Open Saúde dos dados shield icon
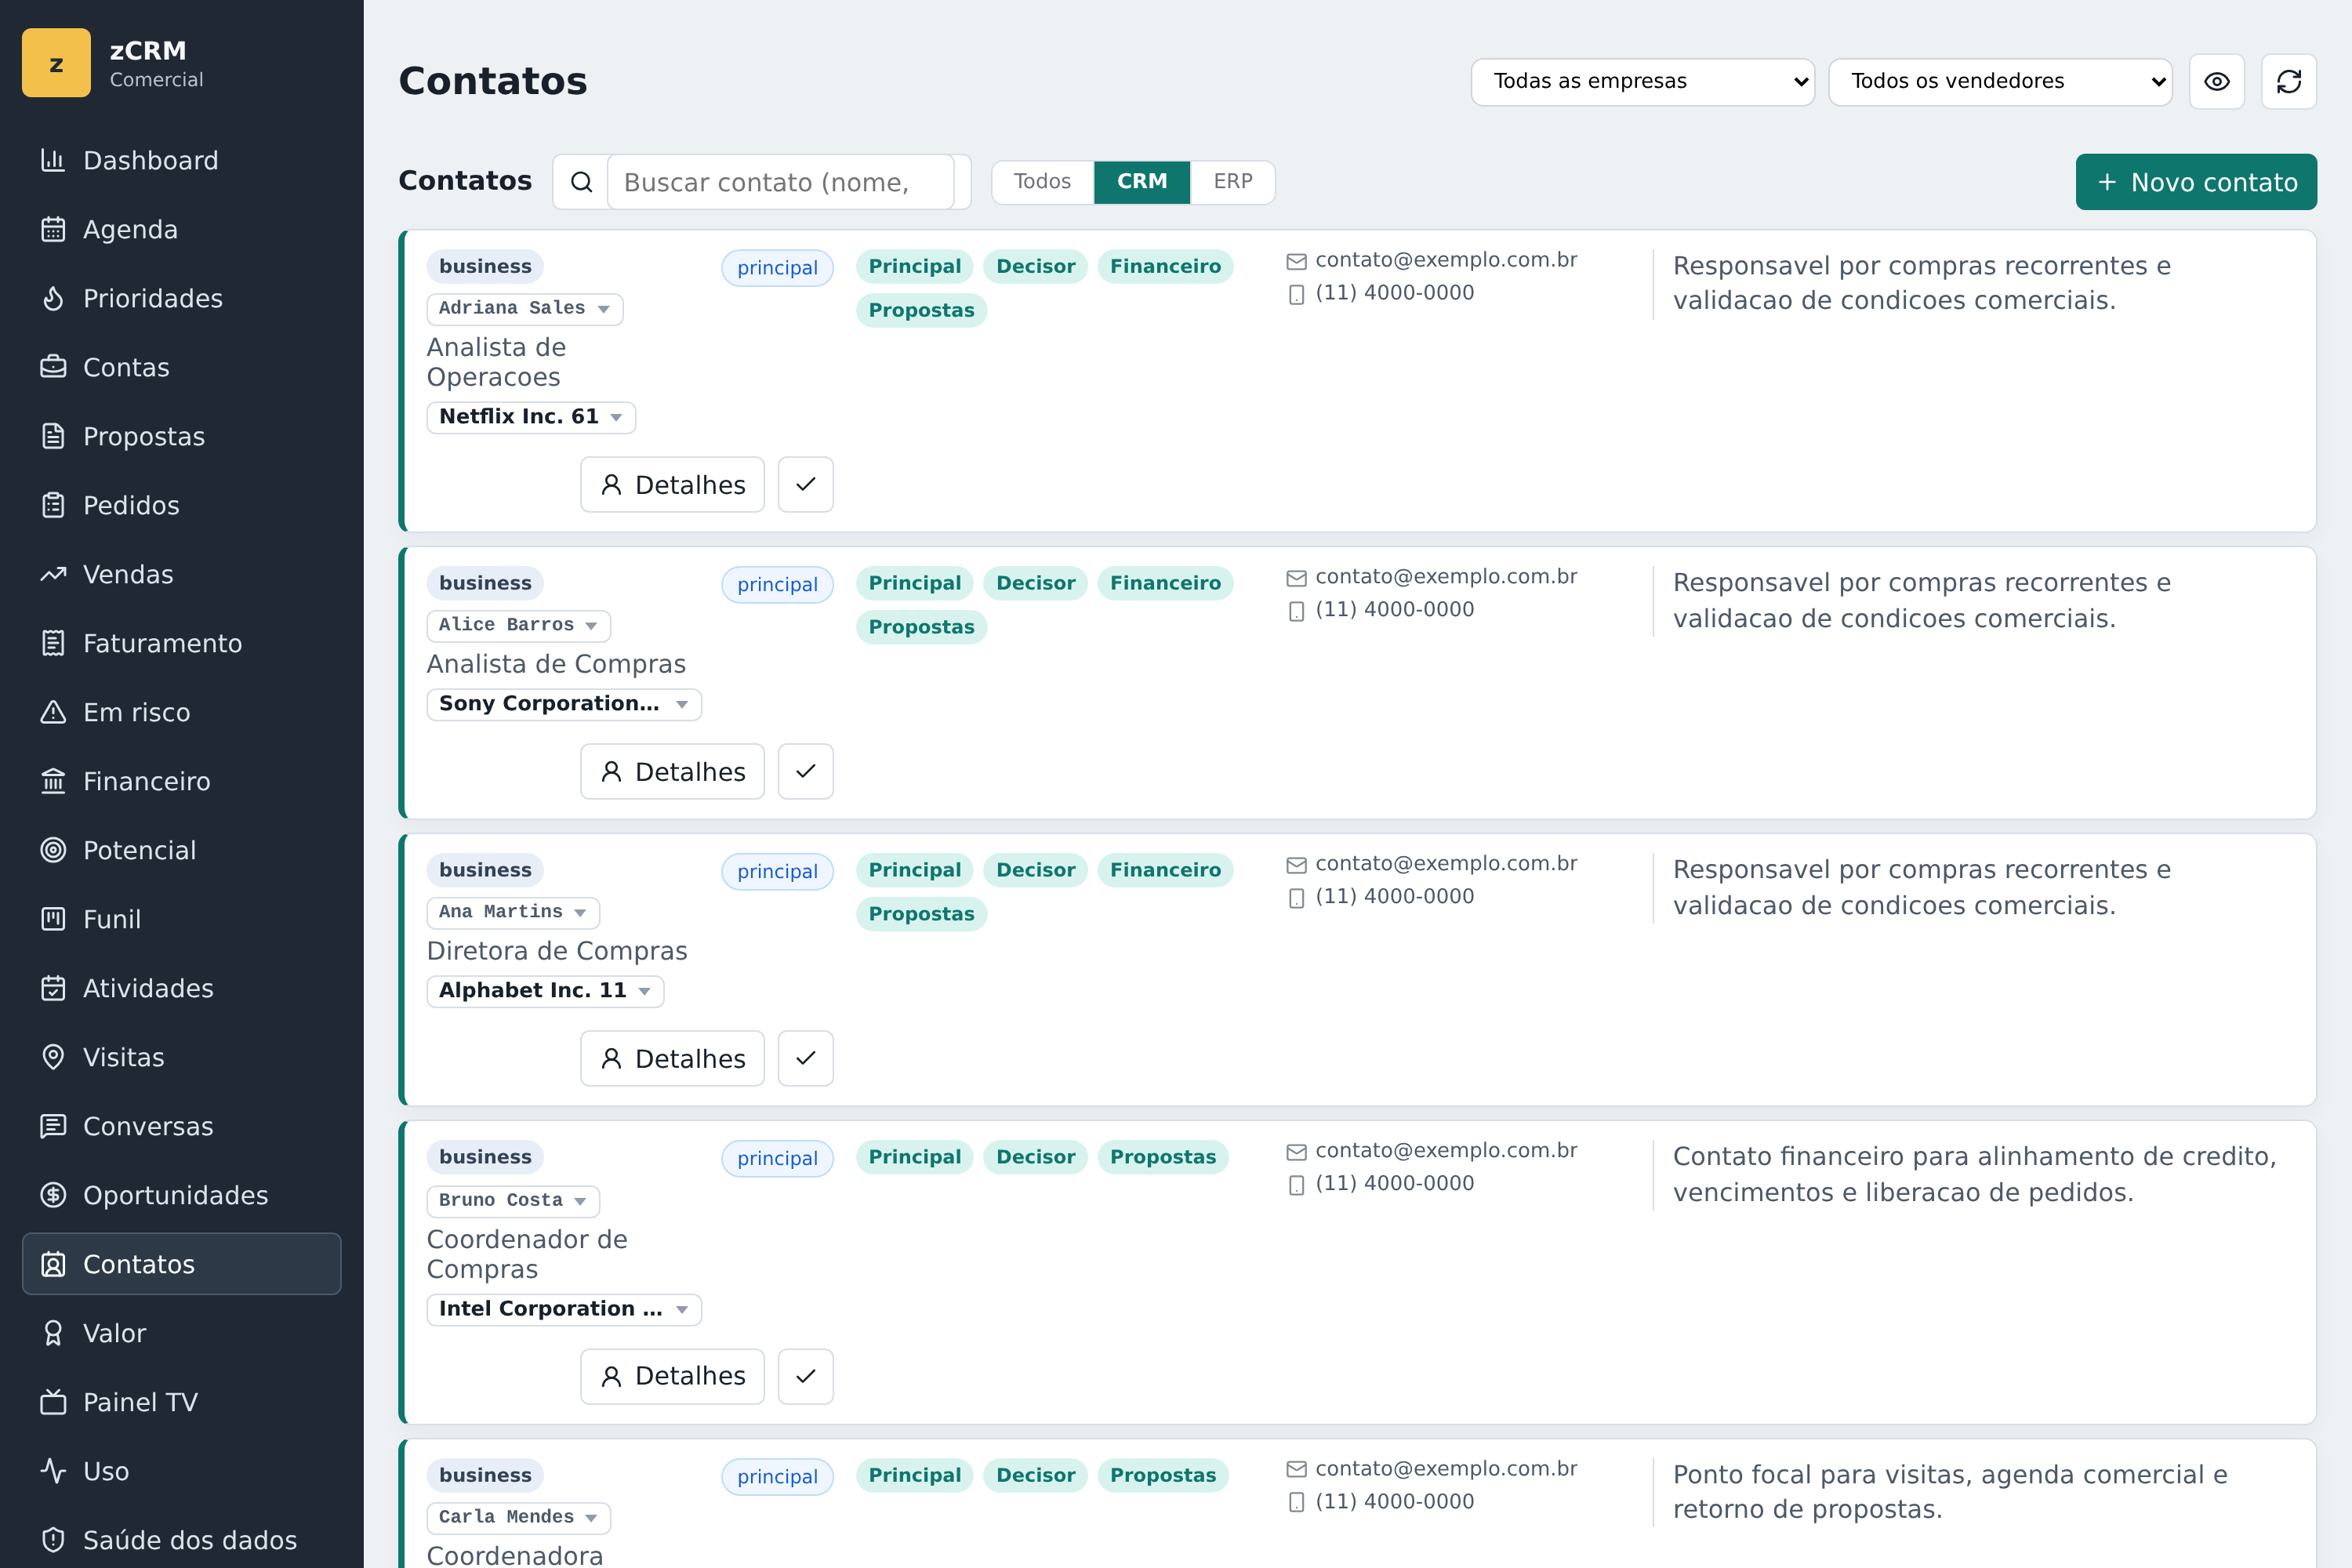Viewport: 2352px width, 1568px height. (x=53, y=1540)
